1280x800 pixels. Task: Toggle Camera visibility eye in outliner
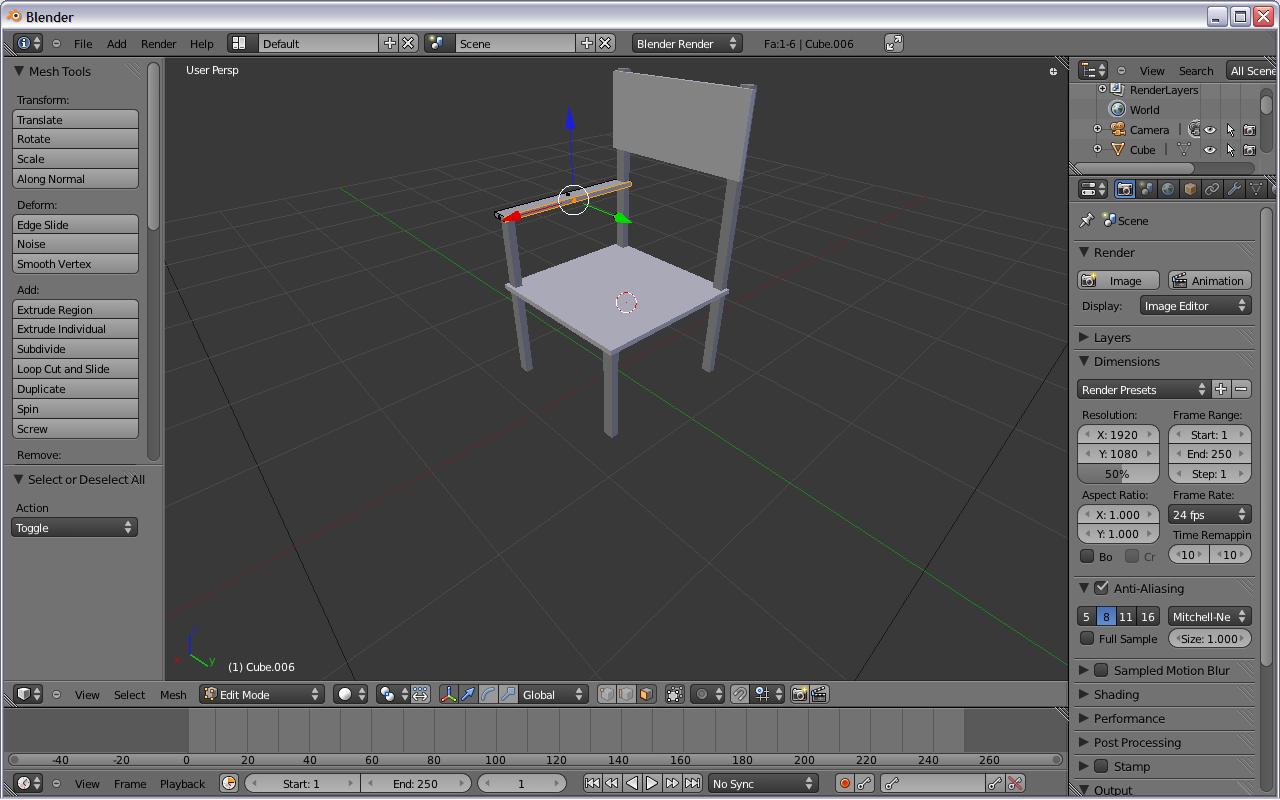pyautogui.click(x=1210, y=130)
